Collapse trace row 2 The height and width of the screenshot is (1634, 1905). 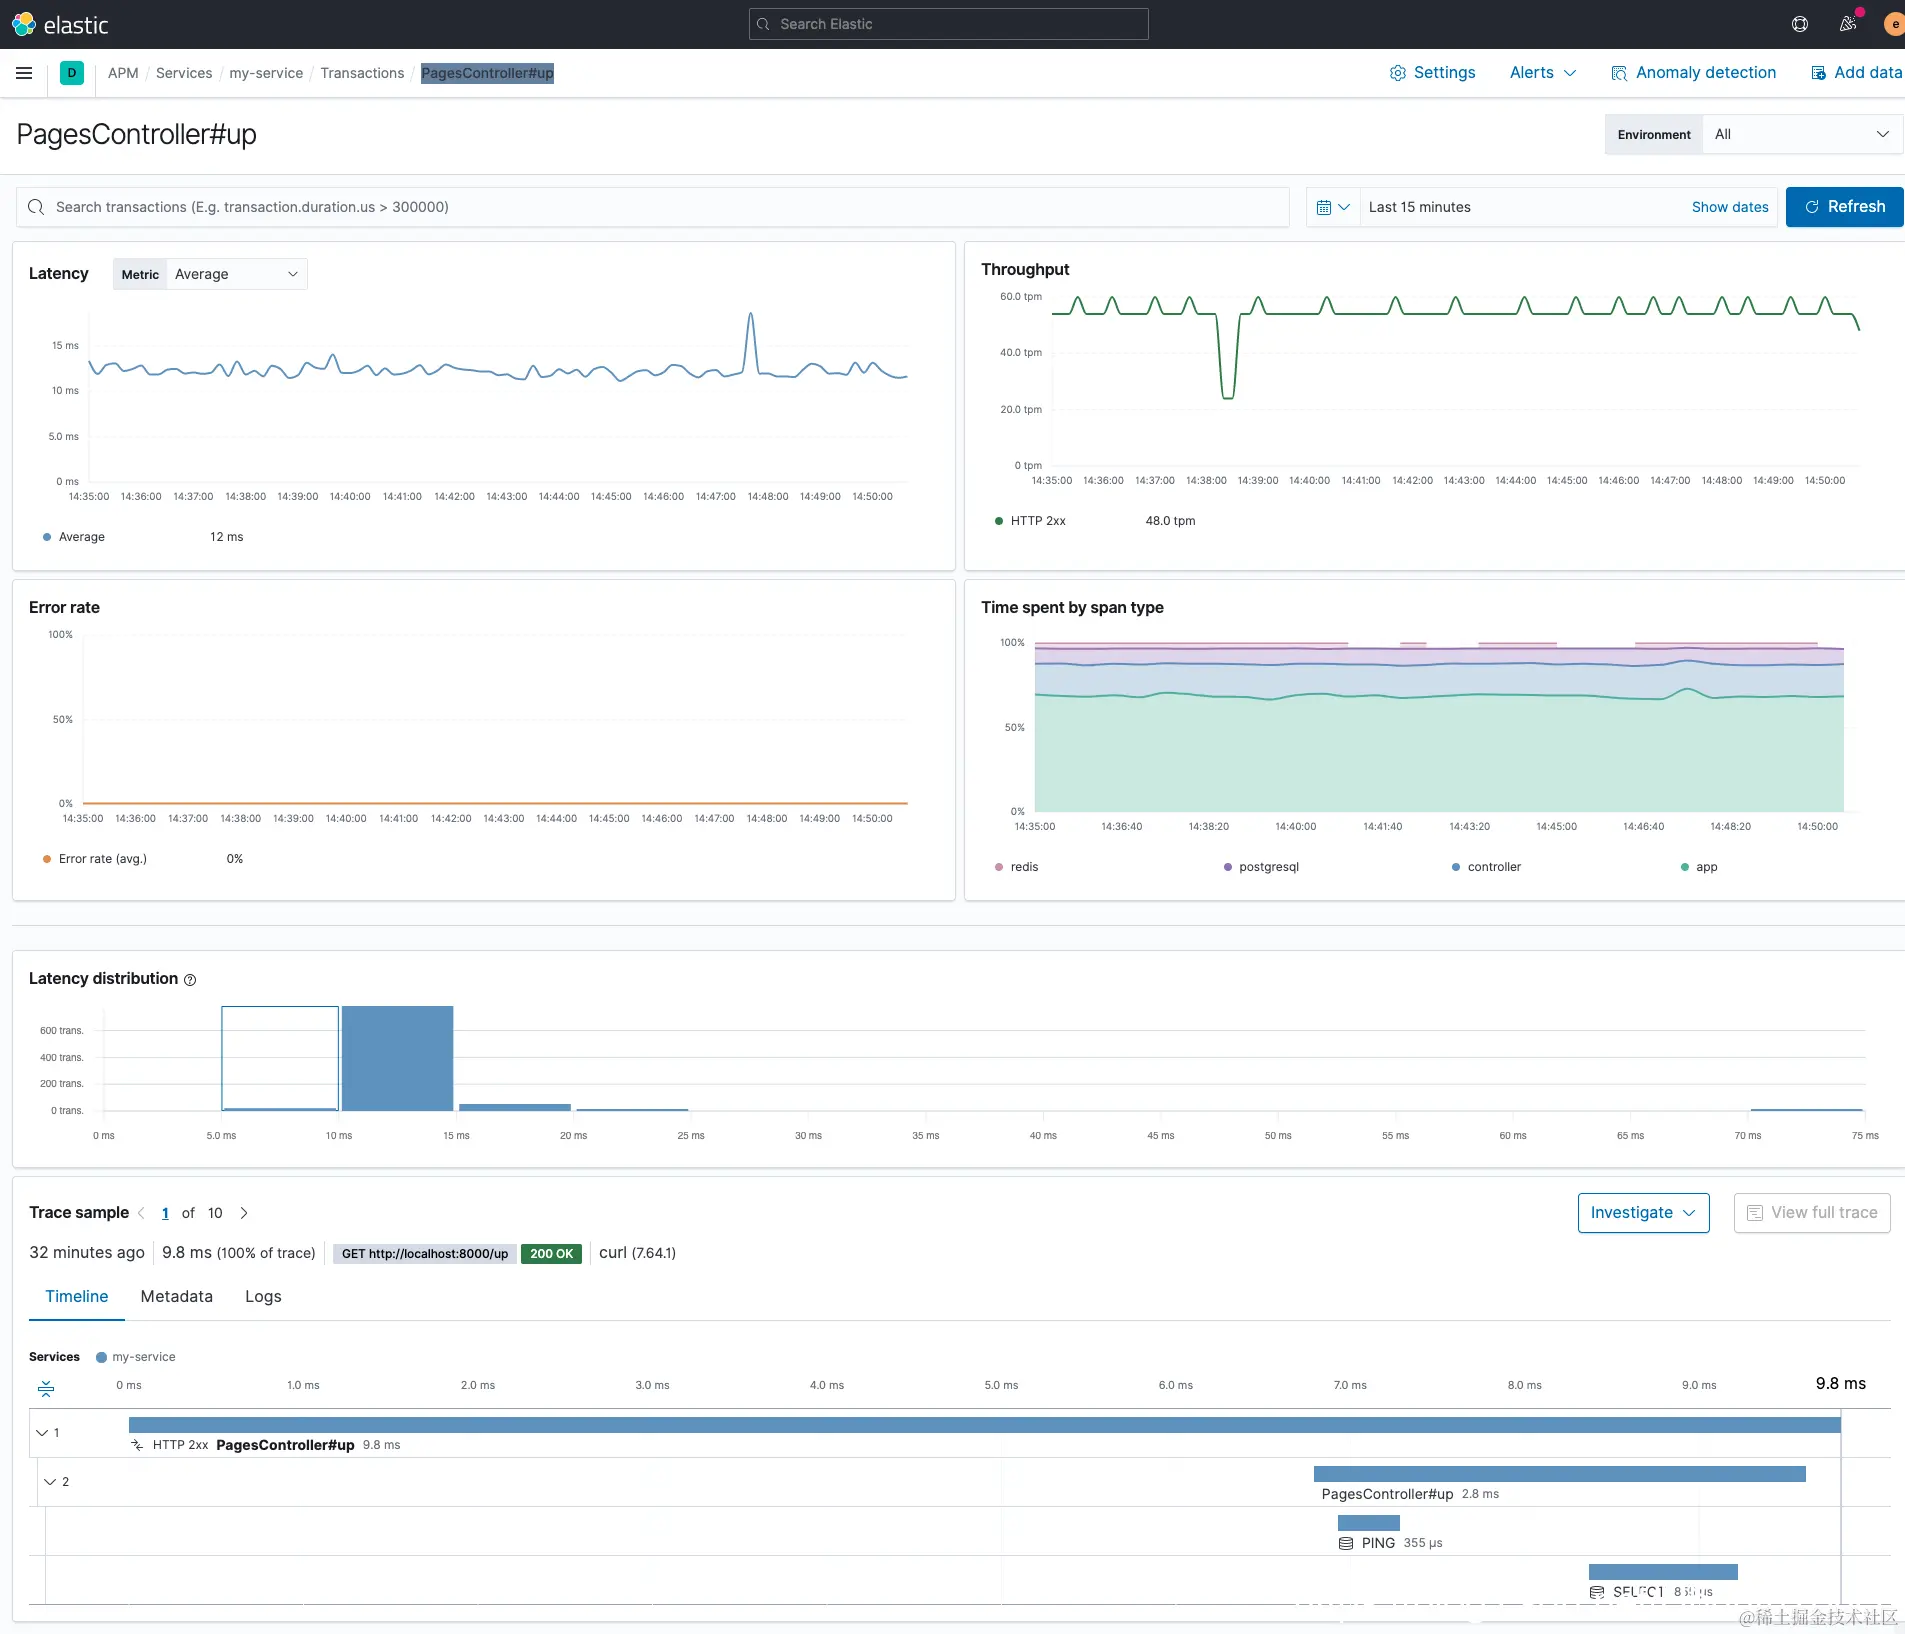[x=50, y=1482]
